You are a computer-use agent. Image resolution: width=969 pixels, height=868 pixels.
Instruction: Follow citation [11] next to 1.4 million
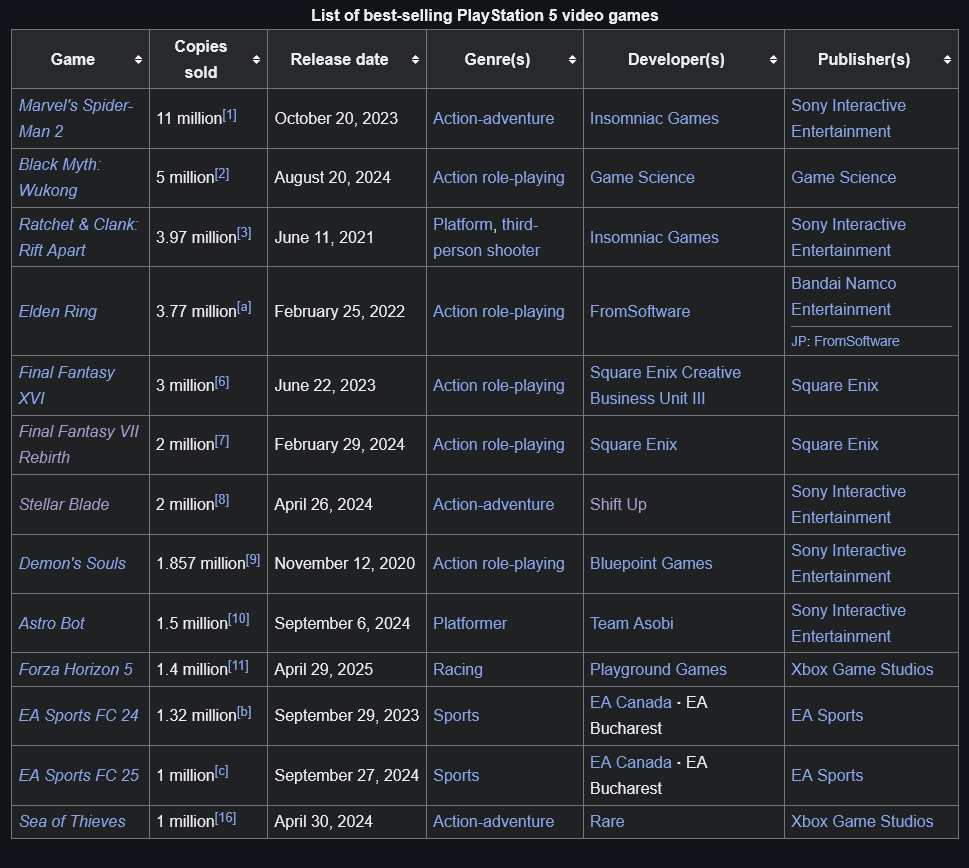[x=238, y=666]
